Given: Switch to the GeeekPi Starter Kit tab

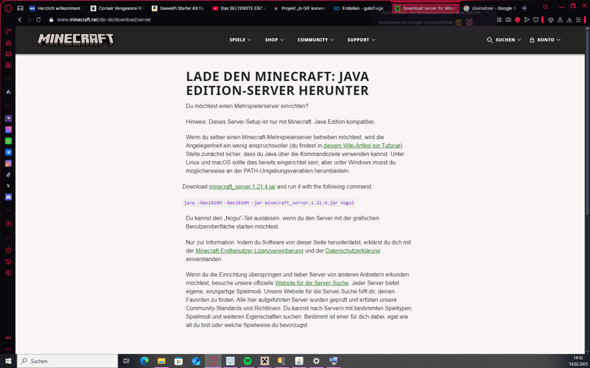Looking at the screenshot, I should 178,8.
